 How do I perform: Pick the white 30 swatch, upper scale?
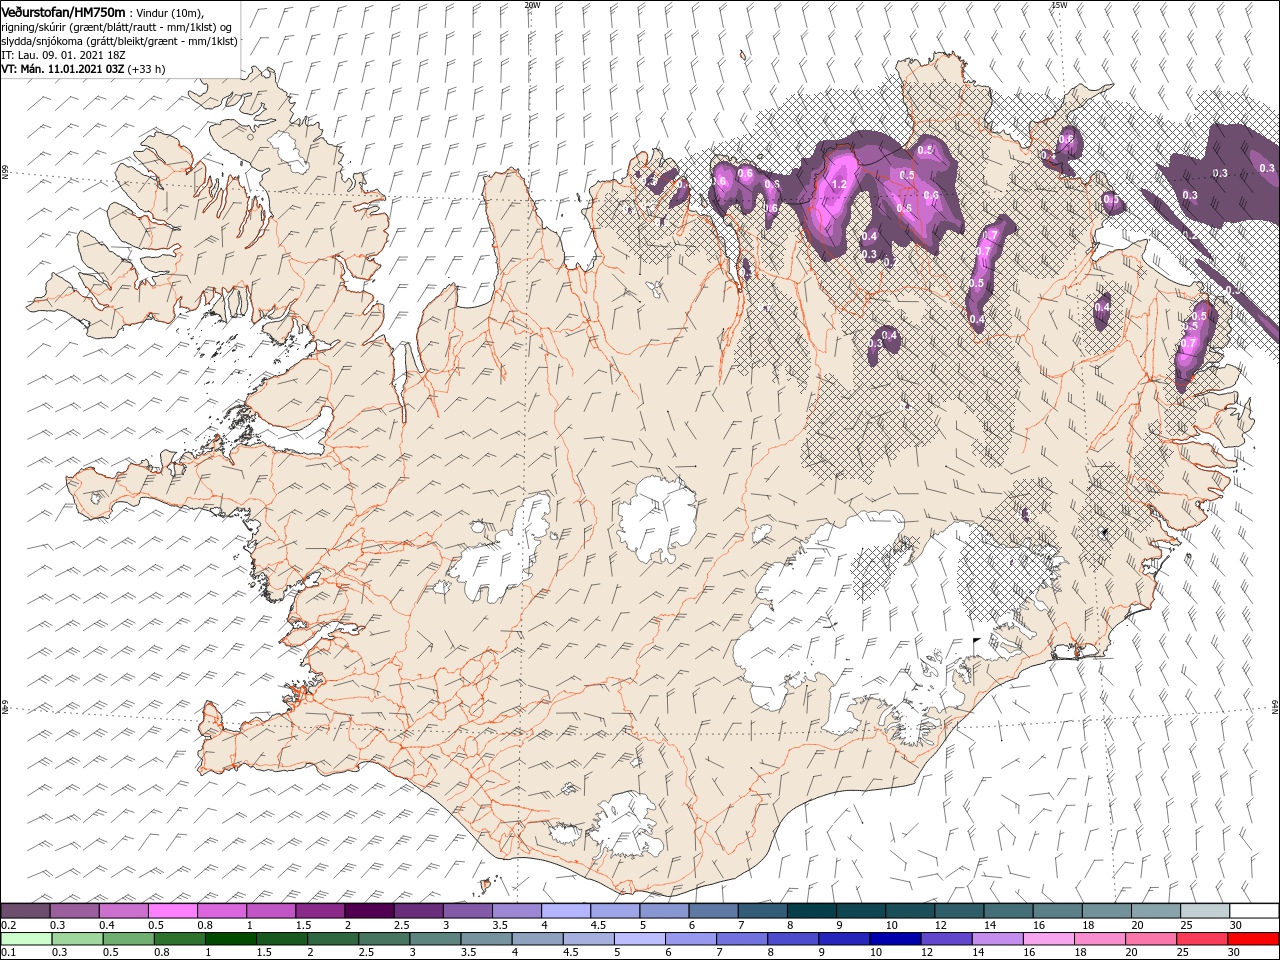click(1254, 910)
